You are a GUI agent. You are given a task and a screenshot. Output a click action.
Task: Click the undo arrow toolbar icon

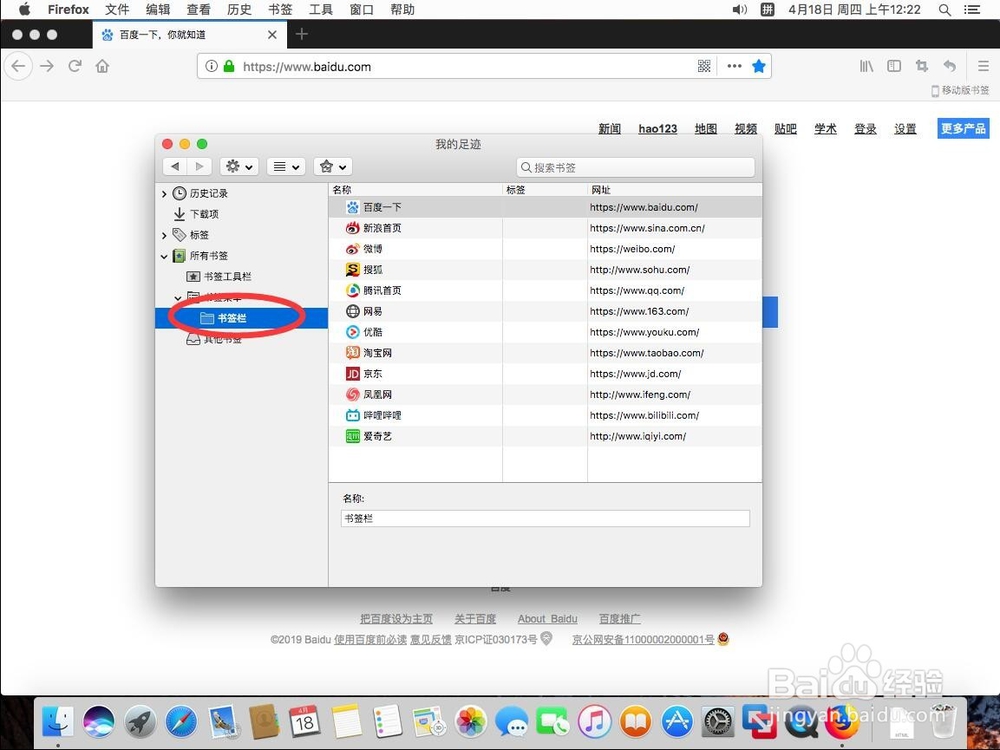pos(950,66)
